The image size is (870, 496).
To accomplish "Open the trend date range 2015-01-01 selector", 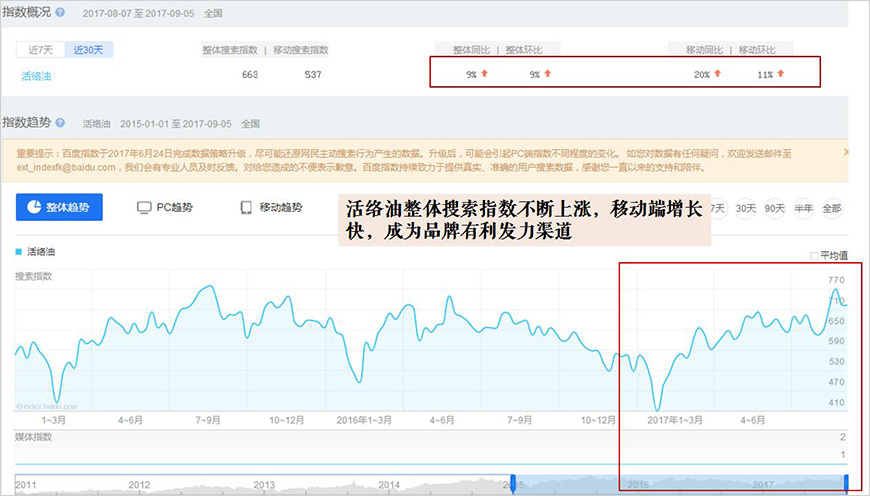I will click(x=175, y=123).
